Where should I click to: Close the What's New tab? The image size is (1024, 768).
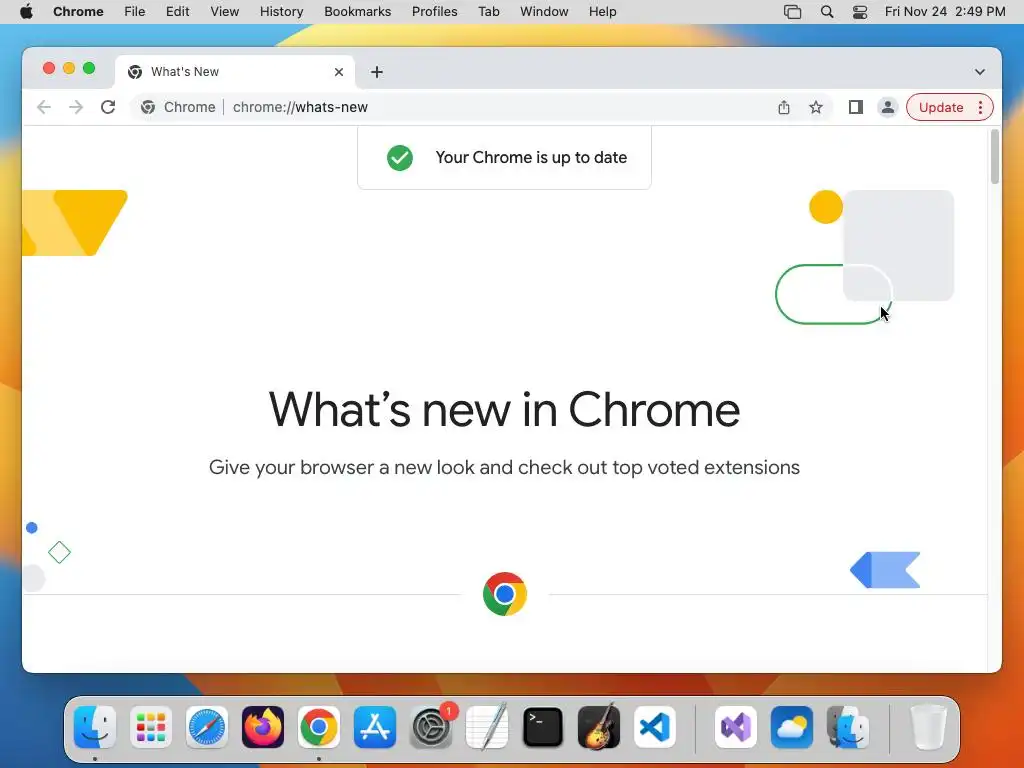[x=339, y=72]
